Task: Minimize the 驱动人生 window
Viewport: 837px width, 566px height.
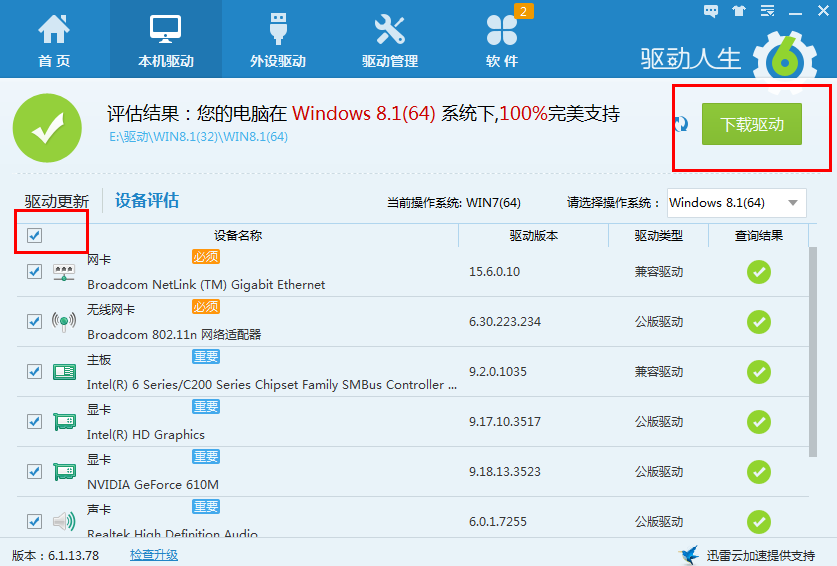Action: pos(795,12)
